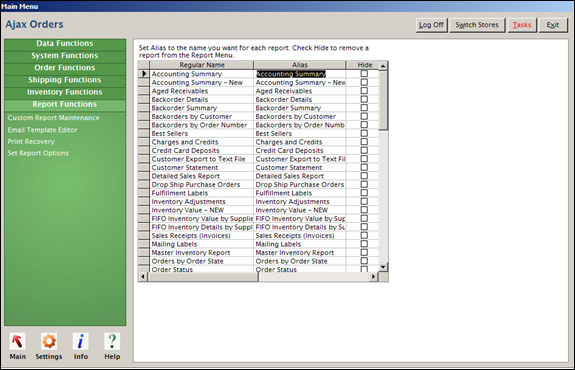
Task: Select Email Template Editor menu item
Action: [x=43, y=130]
